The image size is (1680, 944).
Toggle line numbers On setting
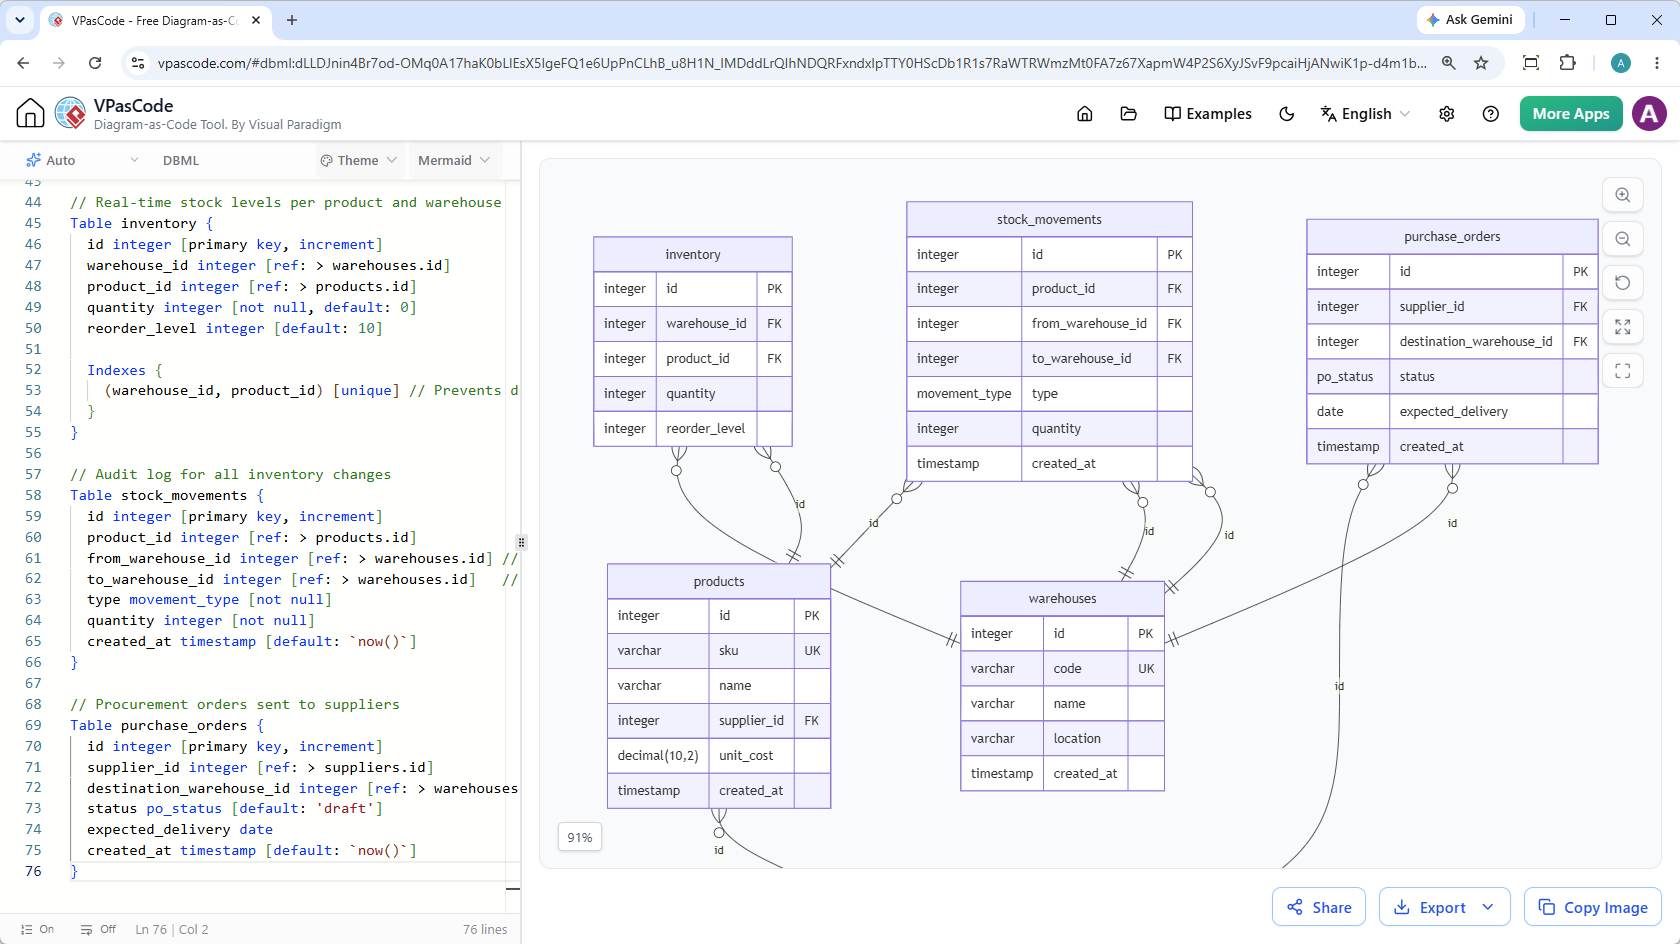[37, 929]
